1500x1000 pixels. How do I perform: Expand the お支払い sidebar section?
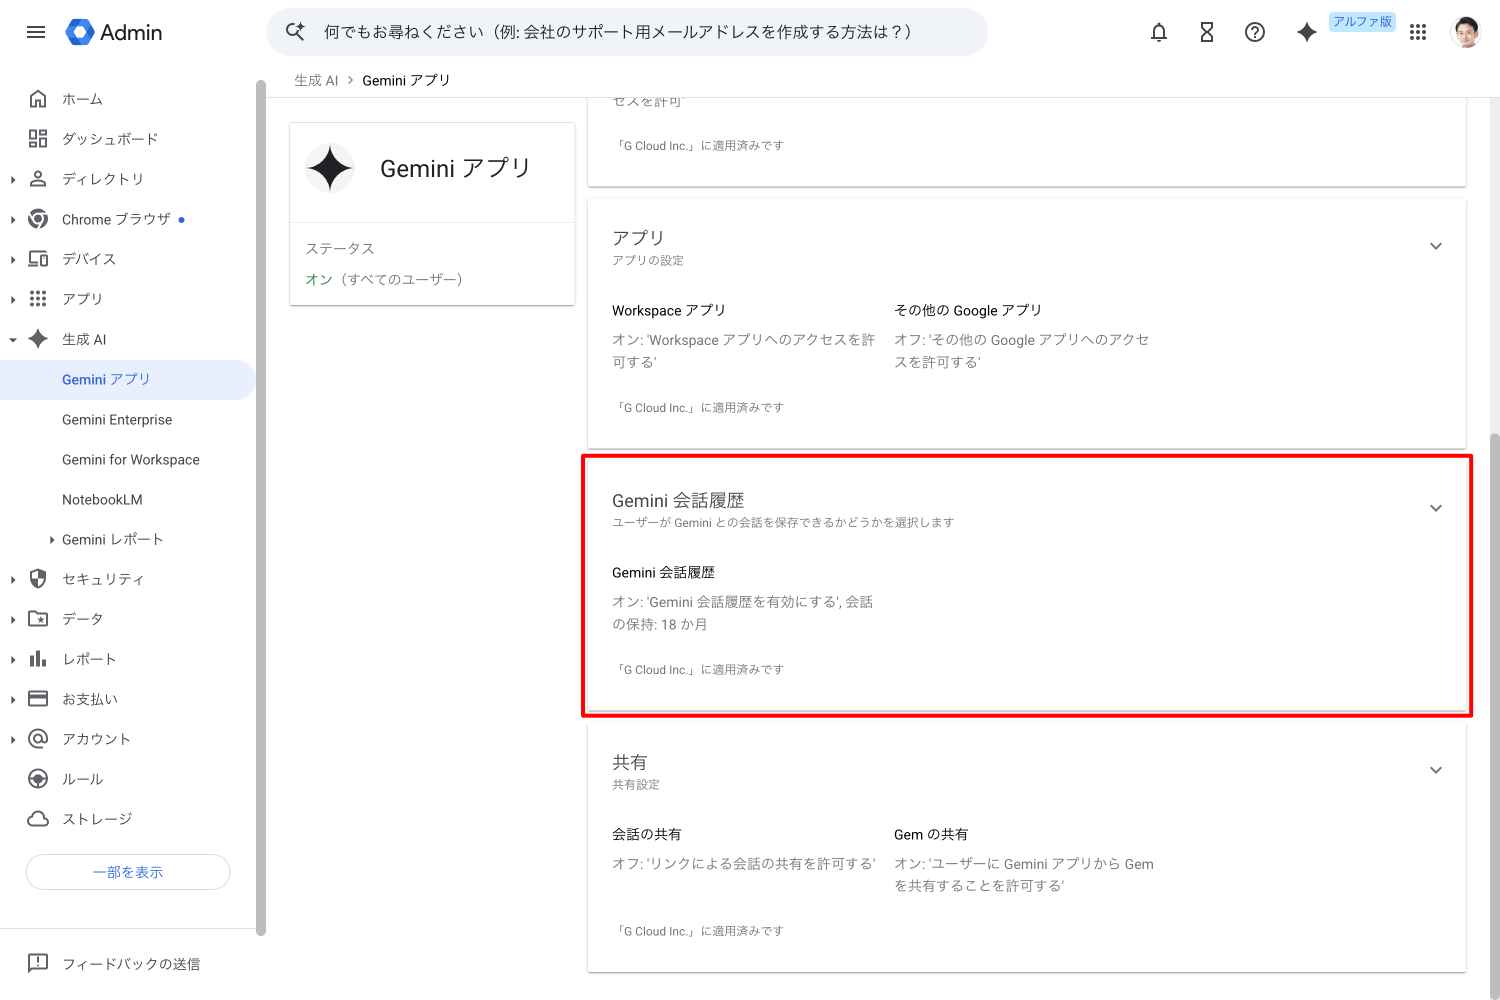(x=13, y=700)
